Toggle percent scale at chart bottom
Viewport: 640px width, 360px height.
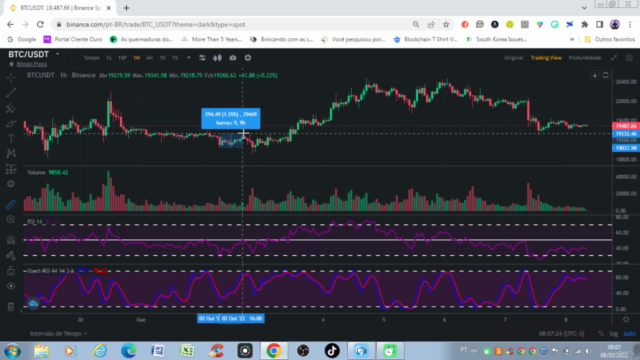click(600, 333)
